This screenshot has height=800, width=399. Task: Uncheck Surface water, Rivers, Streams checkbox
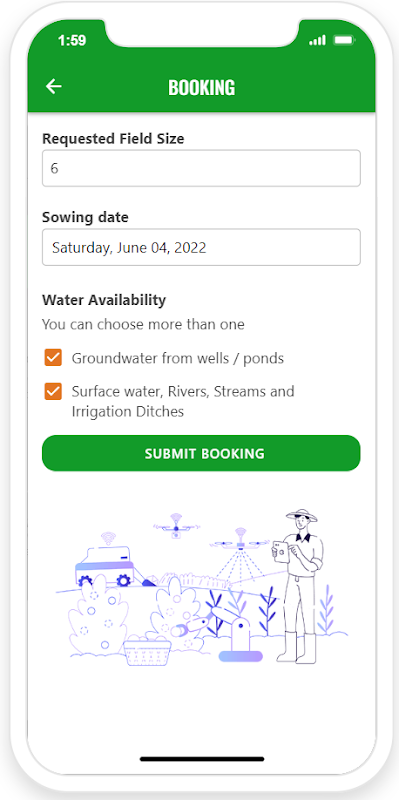[53, 391]
